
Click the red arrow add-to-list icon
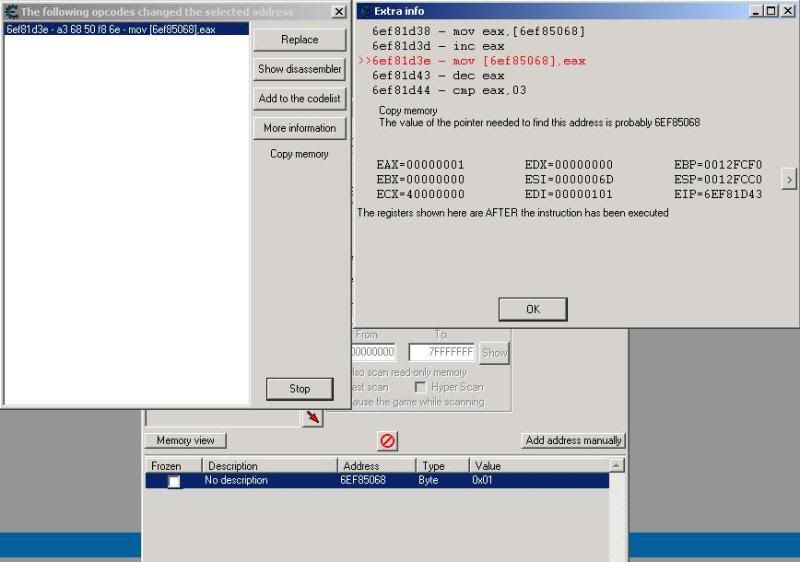click(x=313, y=418)
